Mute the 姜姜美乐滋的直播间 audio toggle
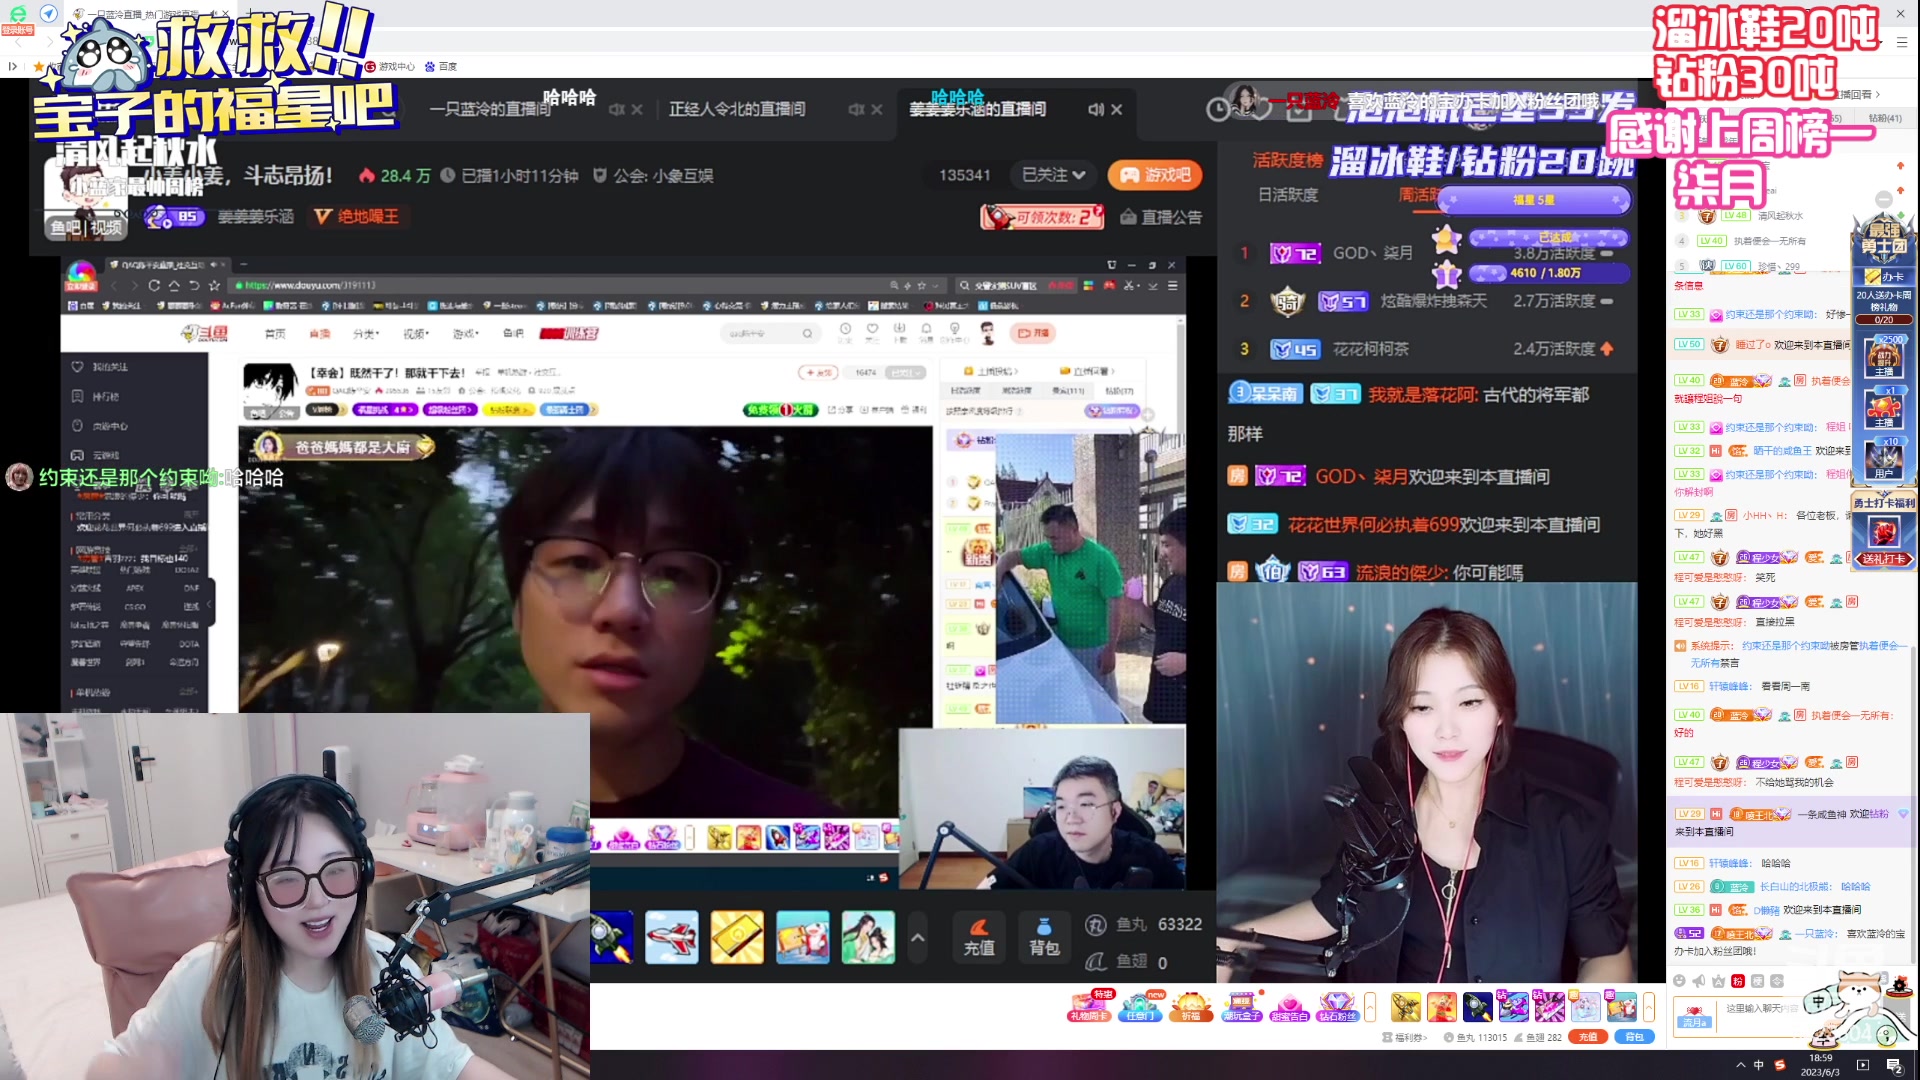This screenshot has width=1920, height=1080. coord(1097,110)
